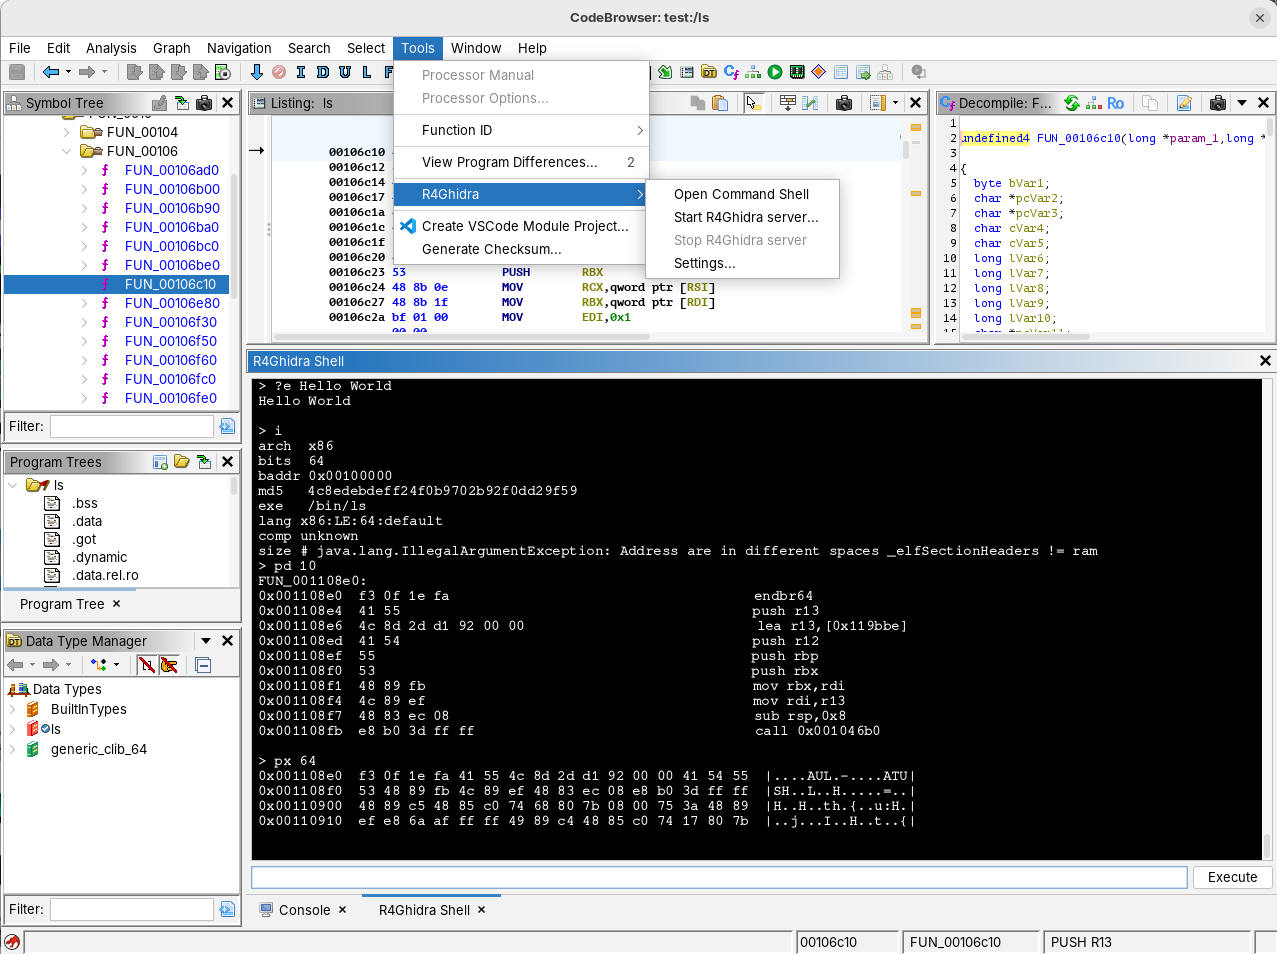Click the R4Ghidra command input field
Screen dimensions: 1277x954
(718, 877)
